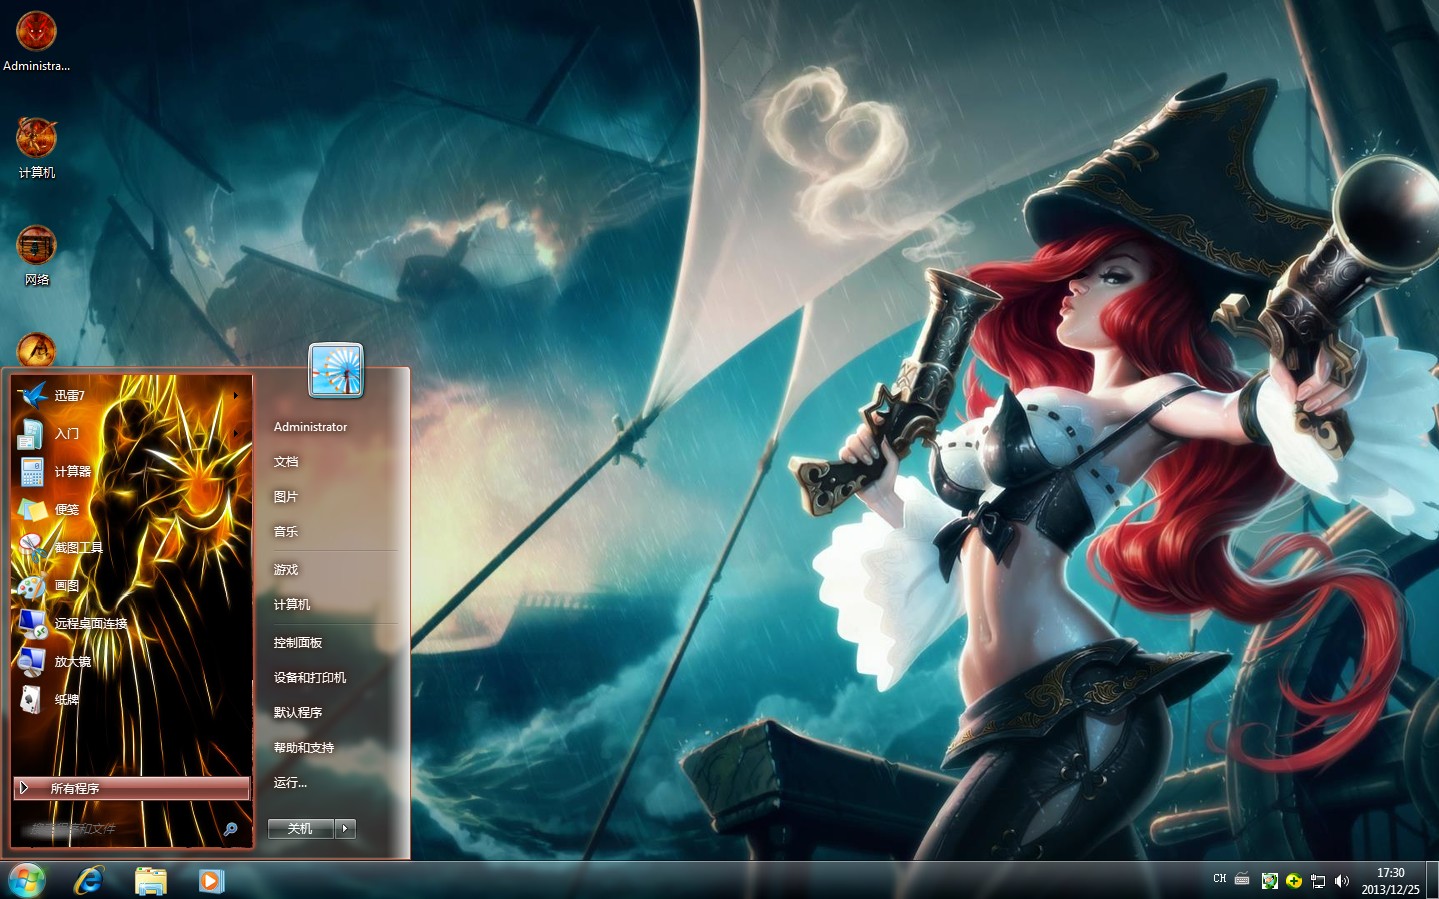
Task: Open Internet Explorer from taskbar
Action: pyautogui.click(x=89, y=881)
